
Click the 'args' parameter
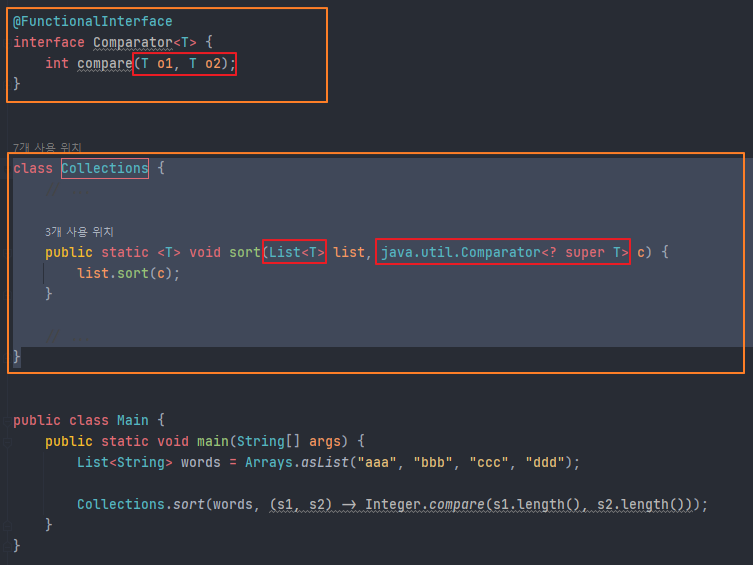point(324,442)
